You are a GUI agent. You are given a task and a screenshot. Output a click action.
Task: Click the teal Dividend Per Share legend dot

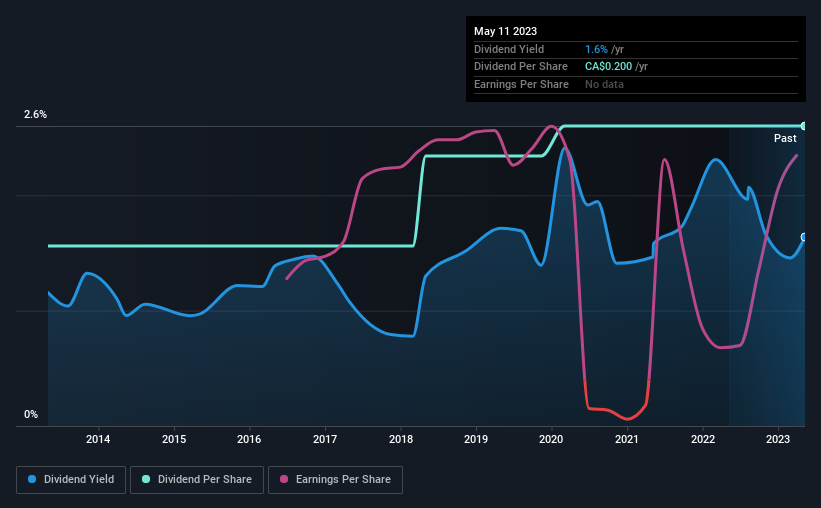point(146,479)
